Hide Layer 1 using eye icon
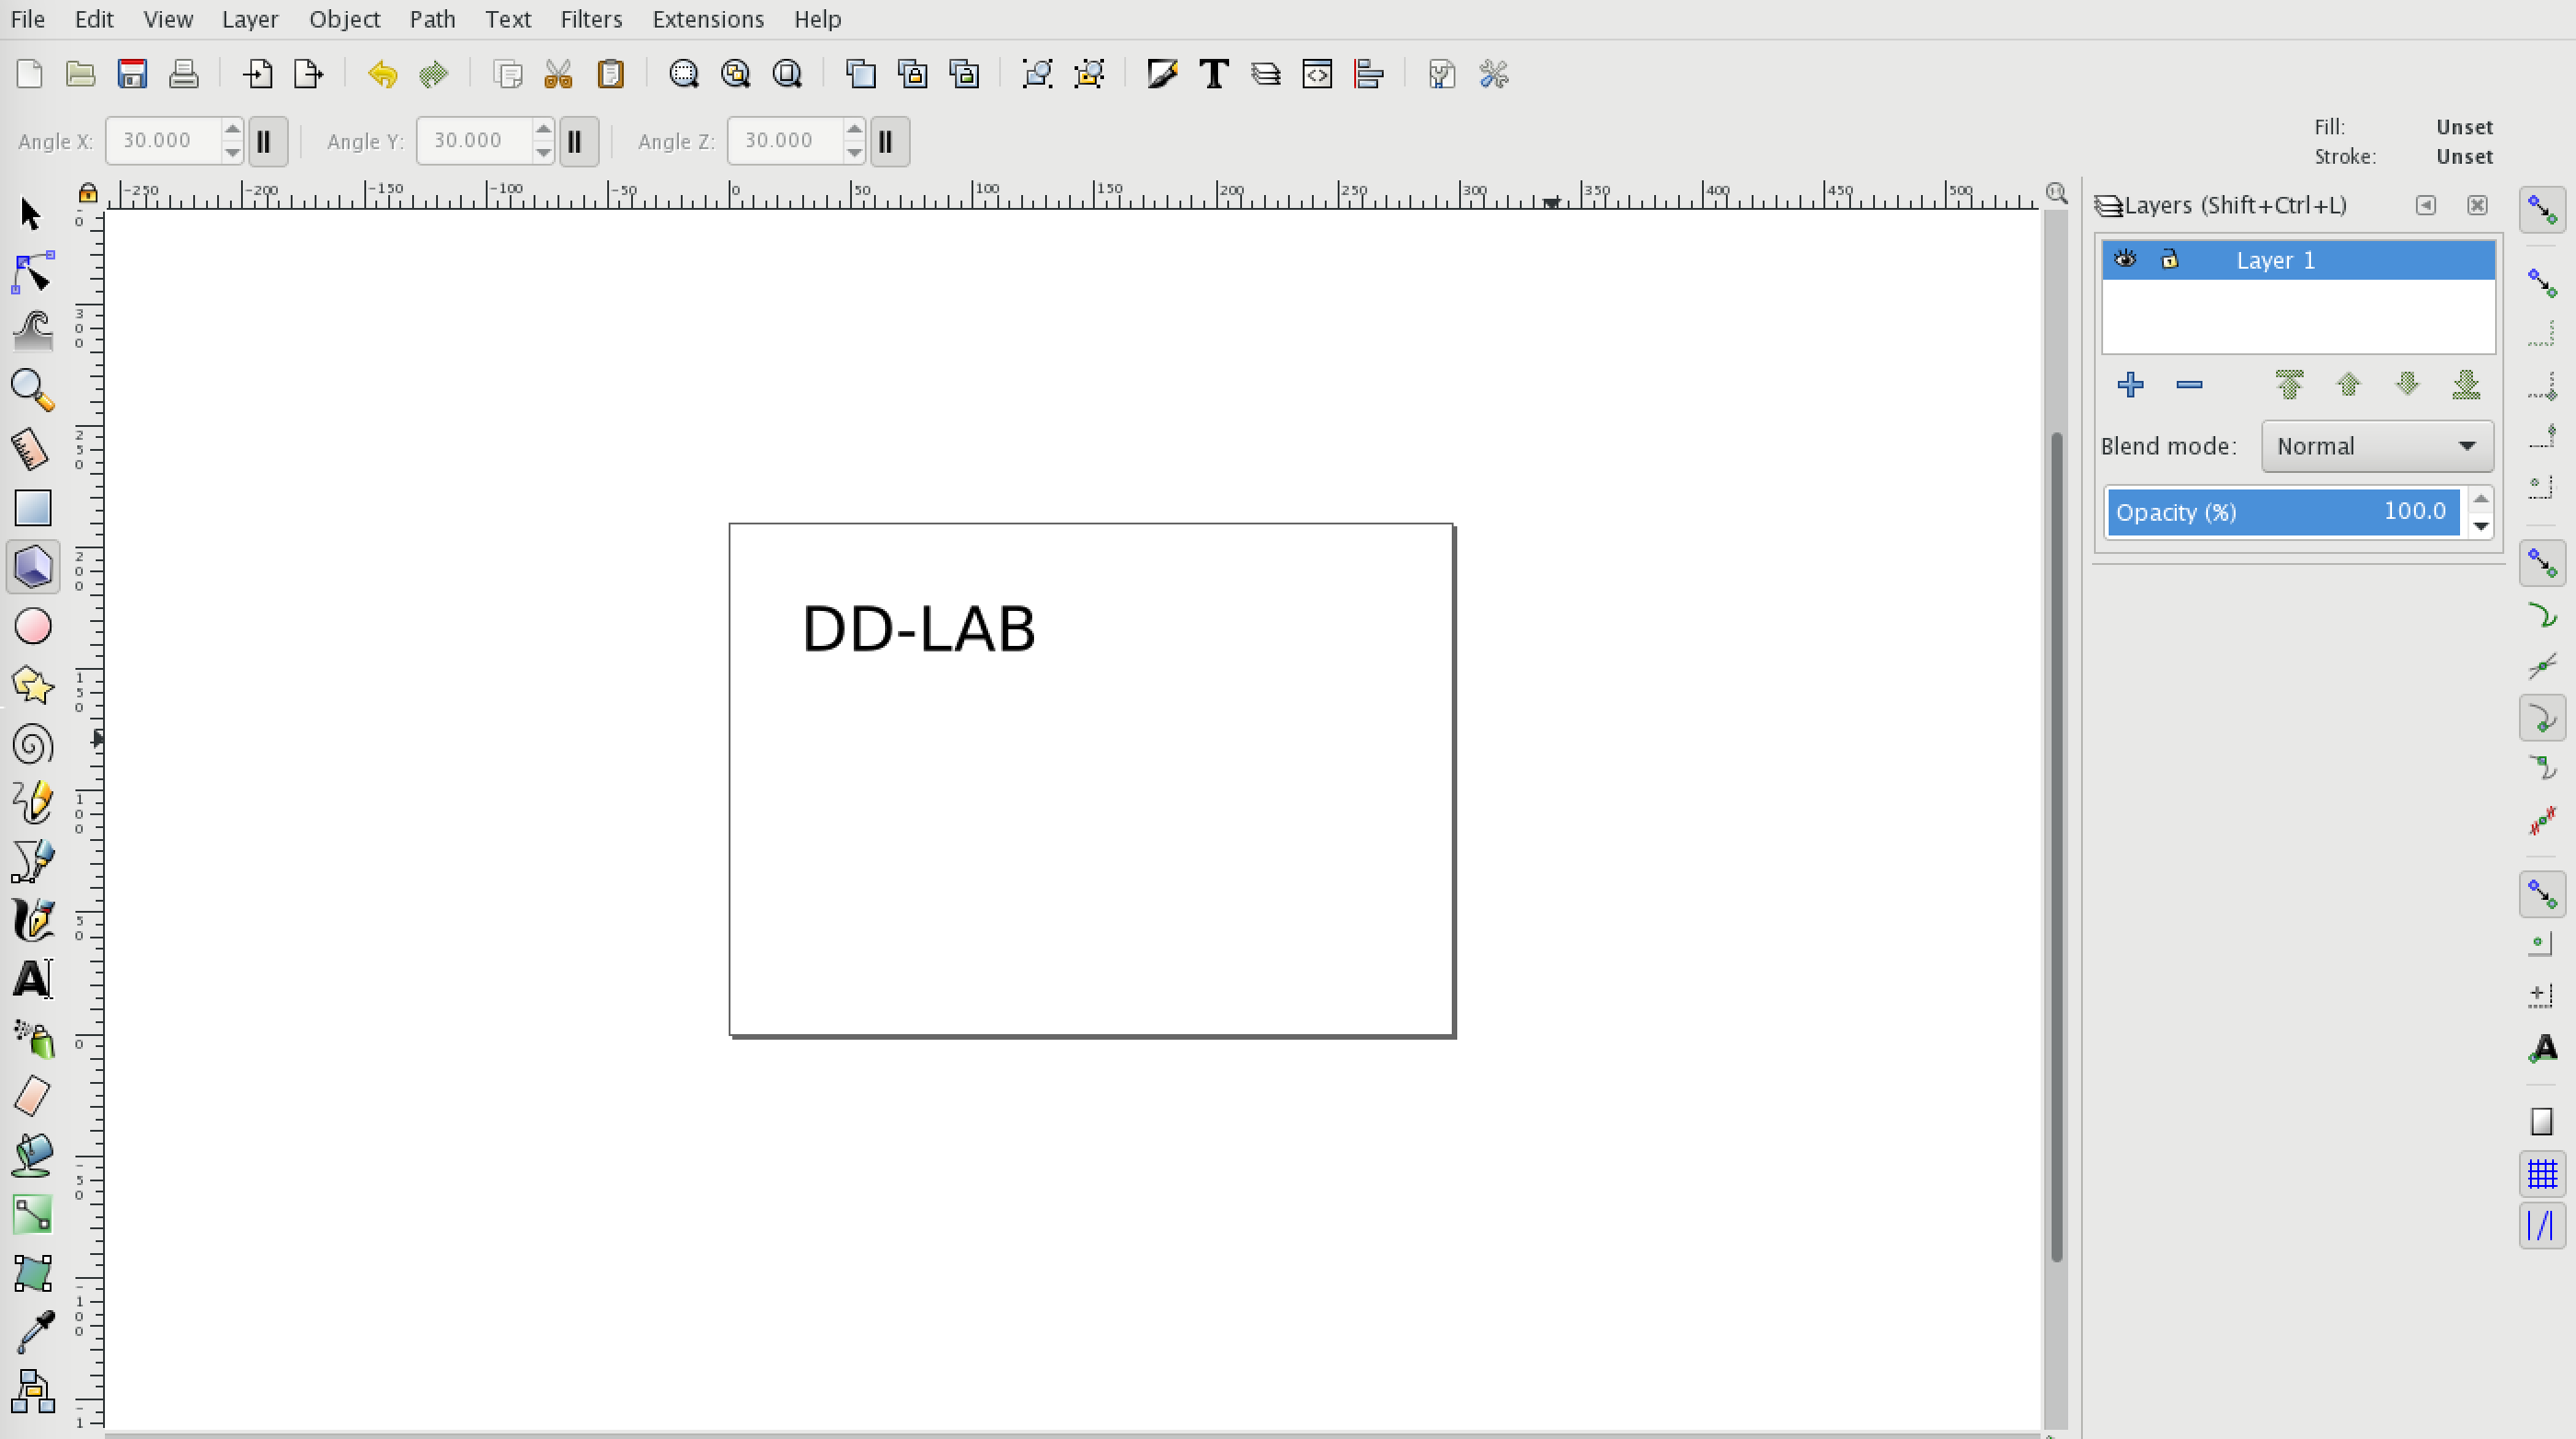 2125,260
